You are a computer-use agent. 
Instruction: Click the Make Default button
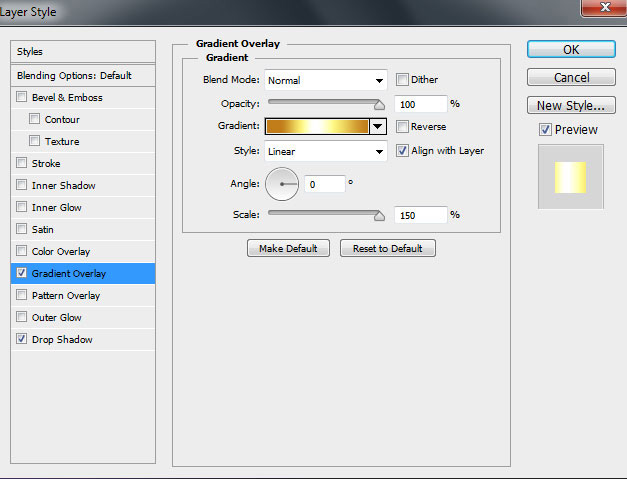coord(288,248)
